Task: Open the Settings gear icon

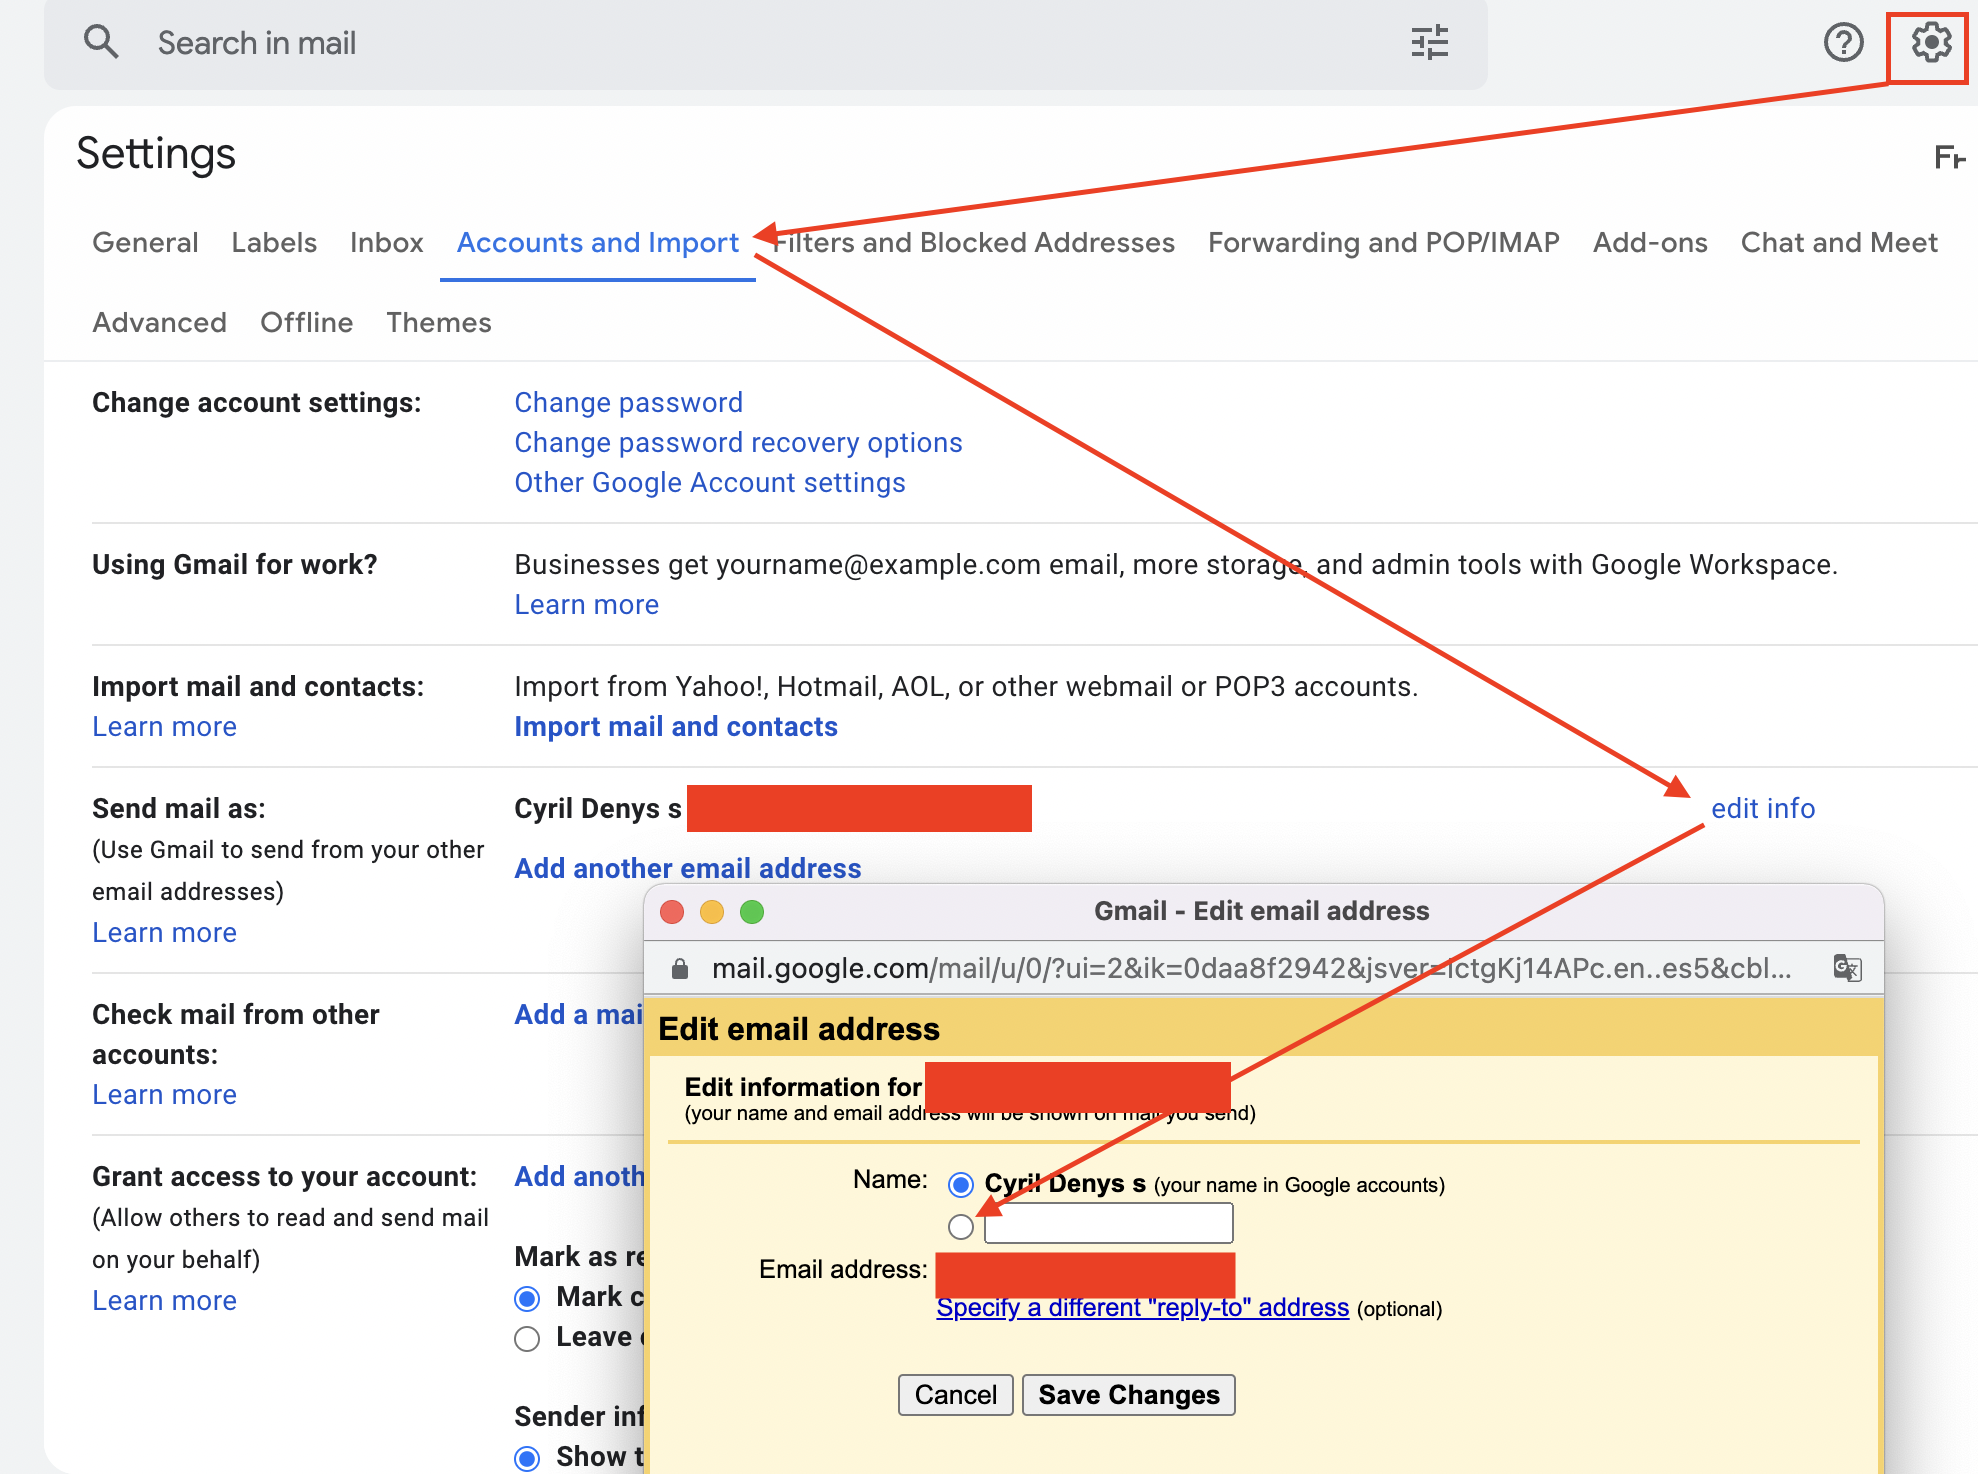Action: pyautogui.click(x=1930, y=42)
